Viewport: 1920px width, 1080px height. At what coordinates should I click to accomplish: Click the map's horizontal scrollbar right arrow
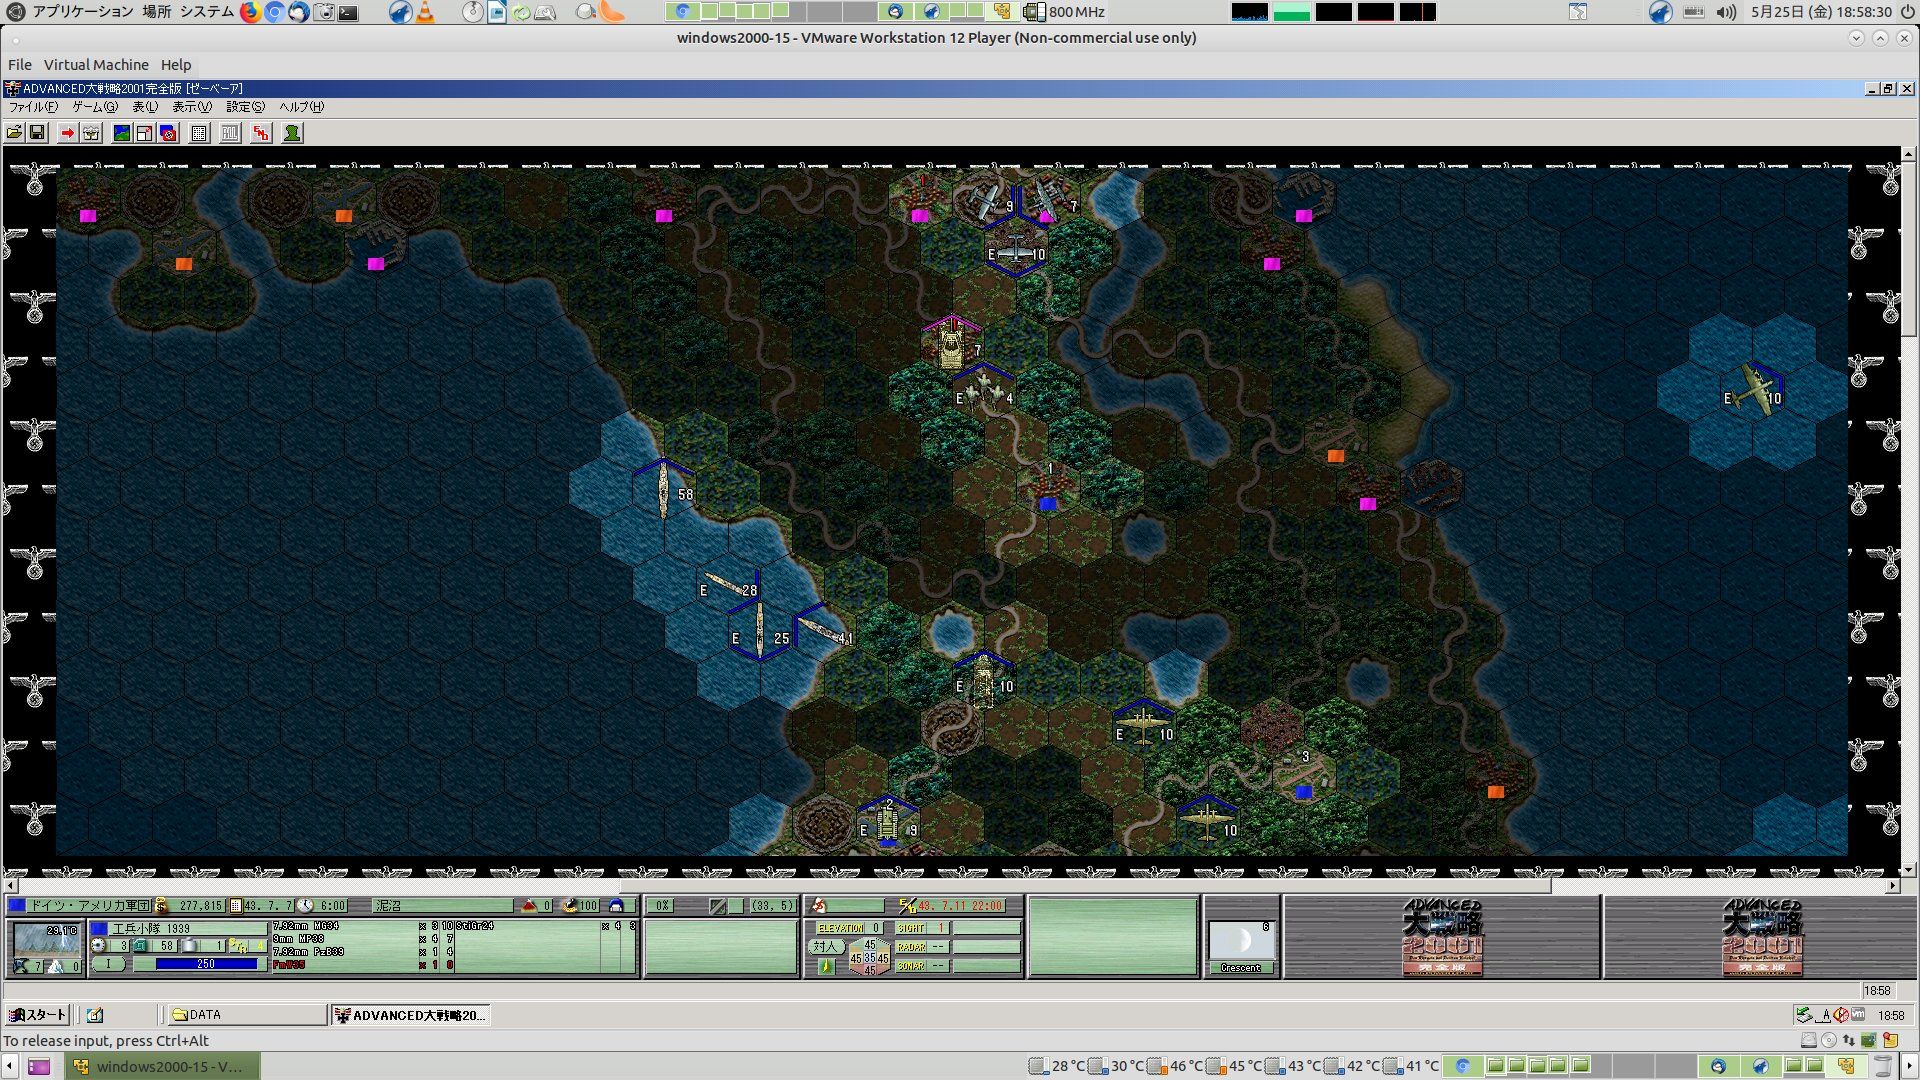tap(1892, 886)
